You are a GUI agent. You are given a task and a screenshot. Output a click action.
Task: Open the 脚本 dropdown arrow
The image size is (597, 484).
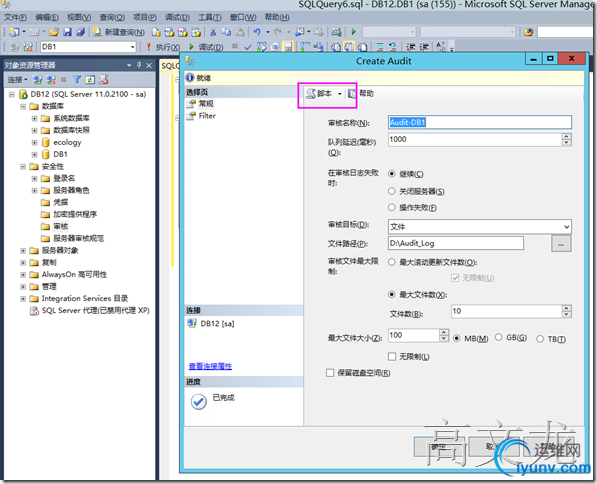(340, 94)
